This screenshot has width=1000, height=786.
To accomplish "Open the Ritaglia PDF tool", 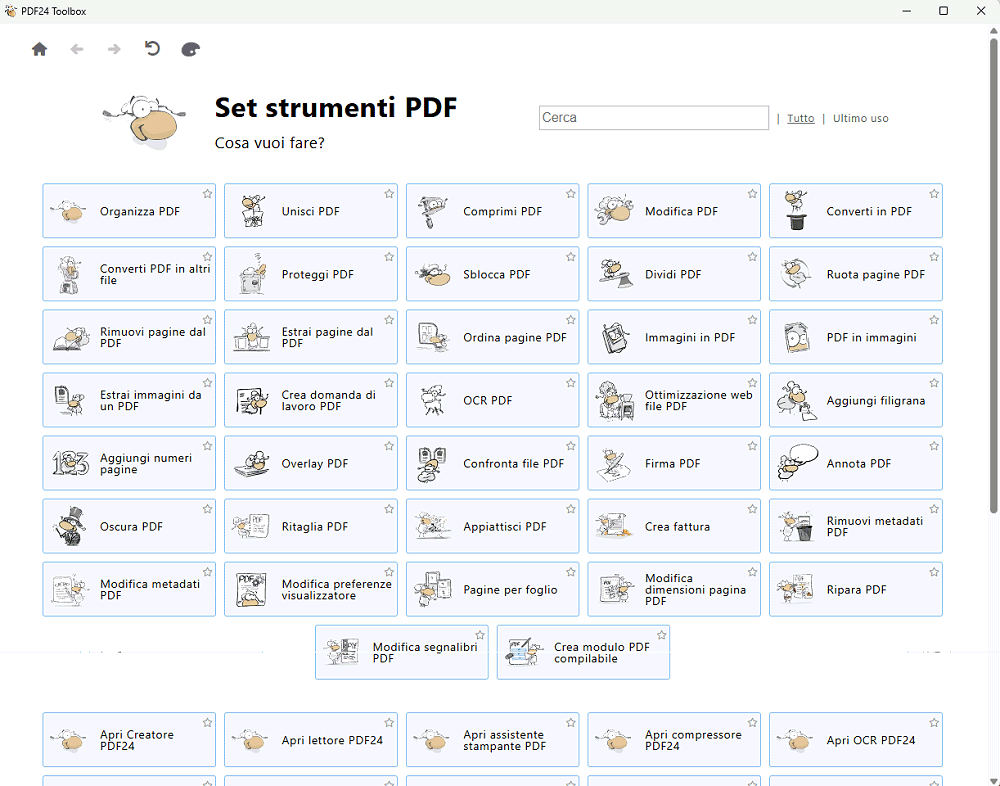I will [x=311, y=527].
